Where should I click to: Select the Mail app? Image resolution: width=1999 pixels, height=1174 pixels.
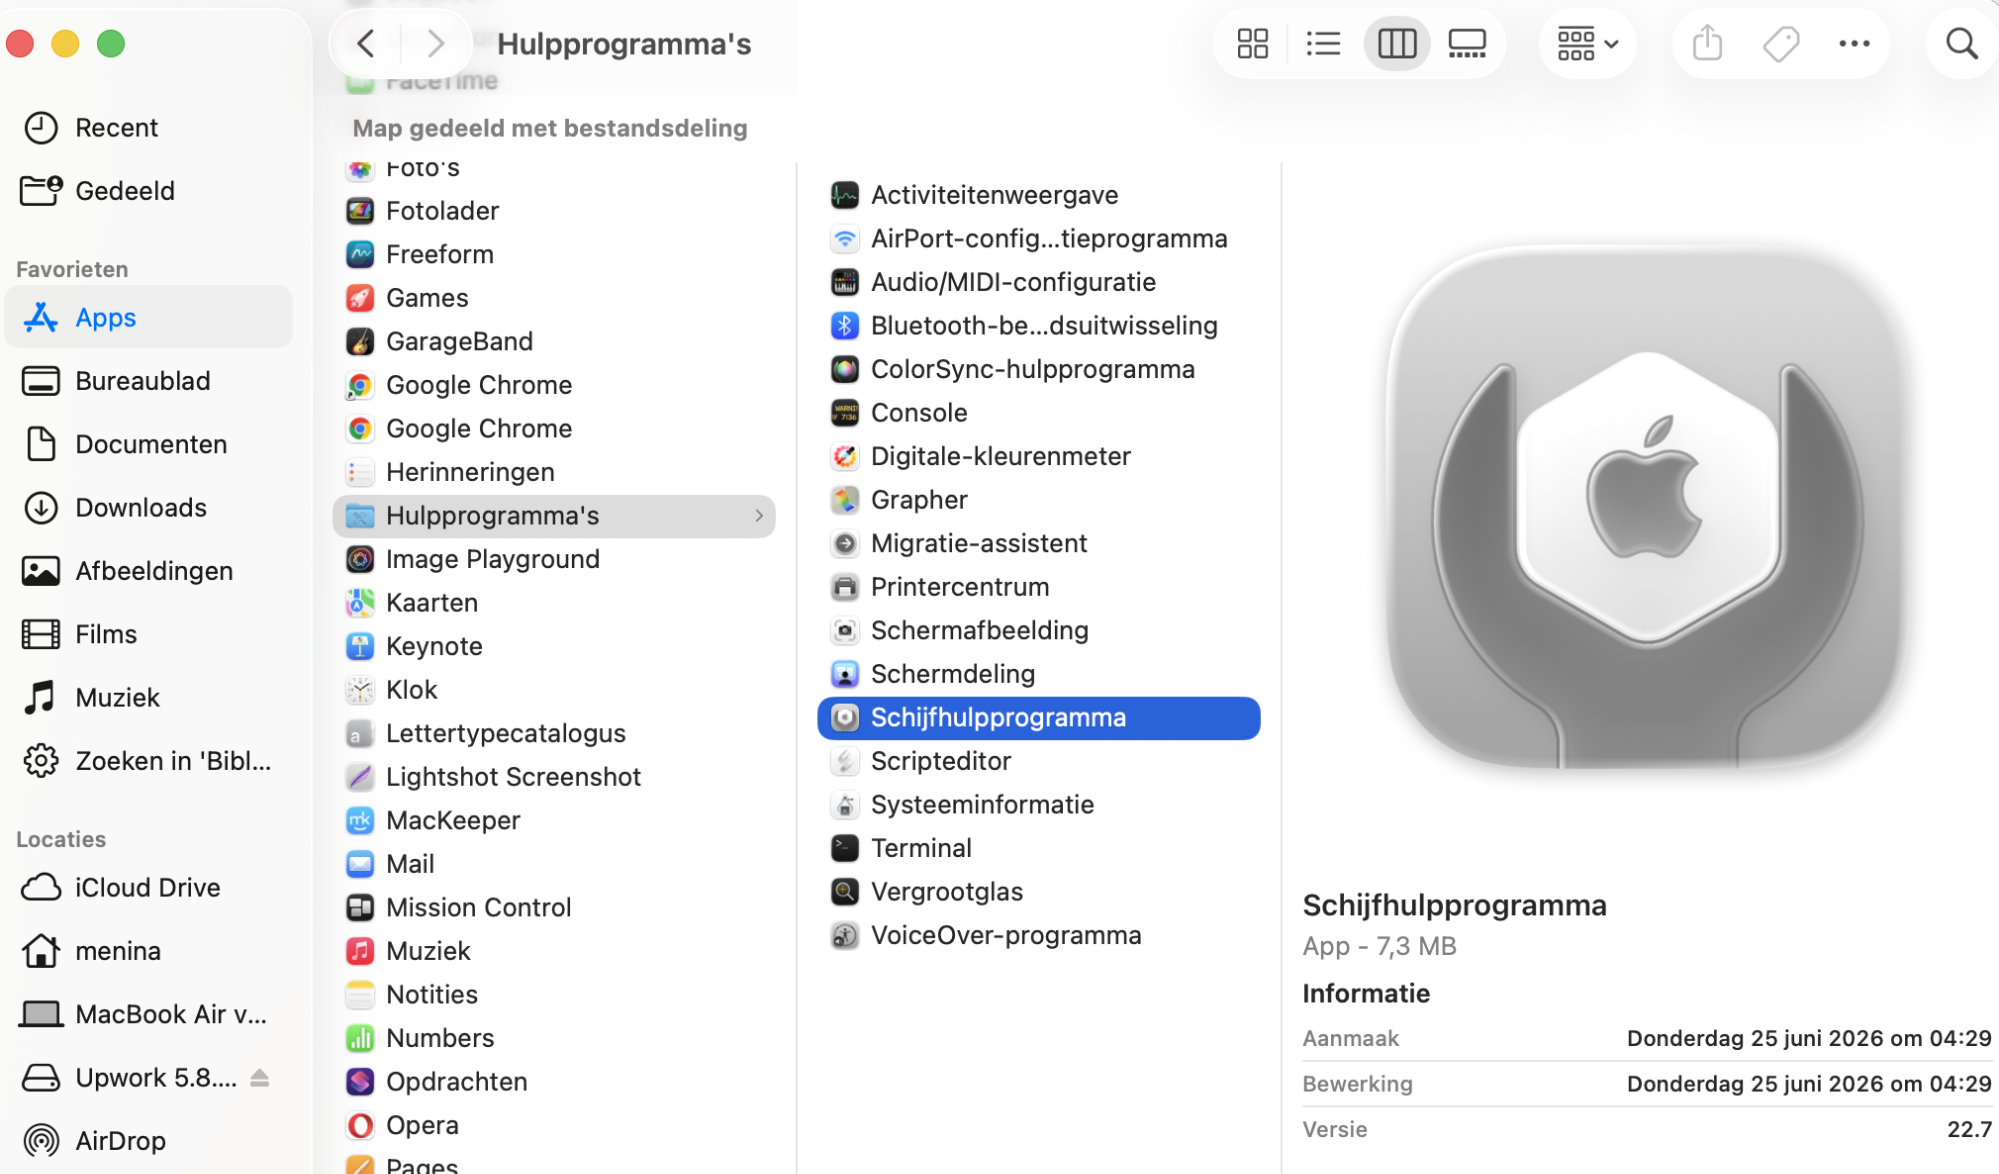[x=554, y=863]
